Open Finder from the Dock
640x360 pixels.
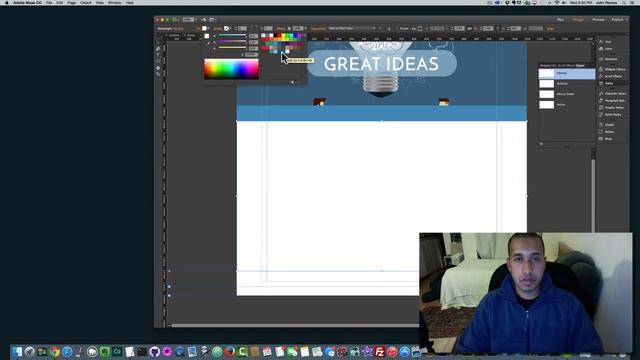click(x=17, y=351)
